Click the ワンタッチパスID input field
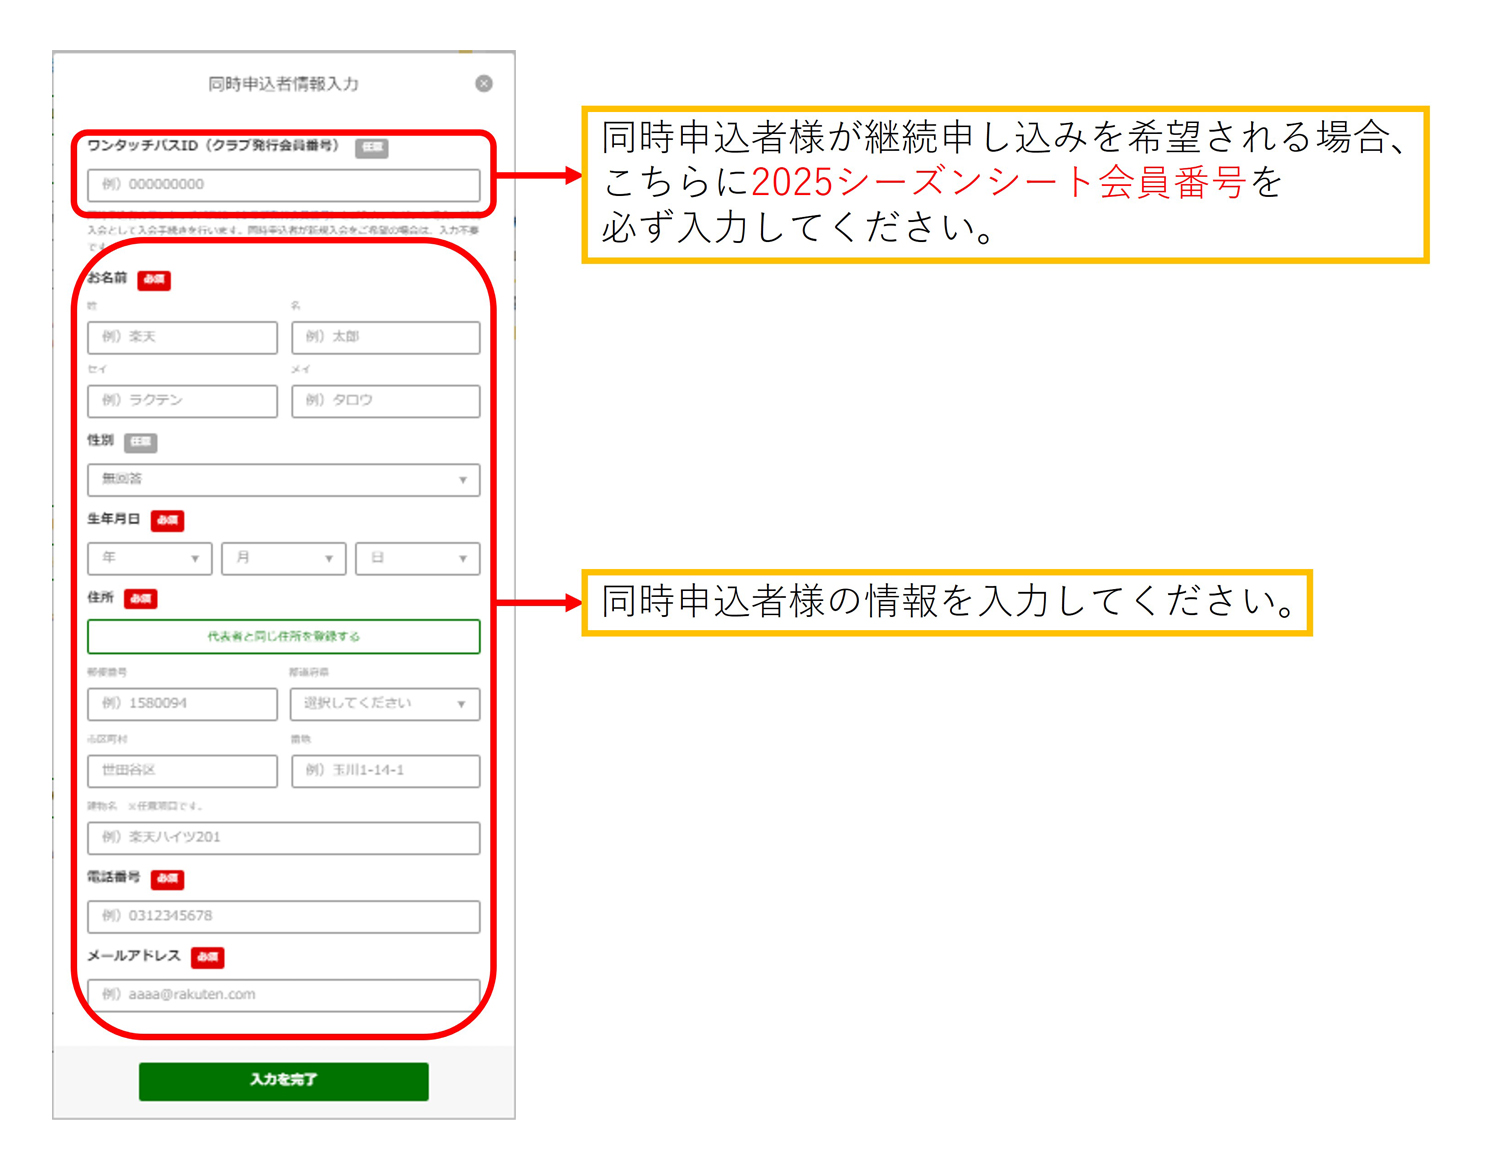The image size is (1494, 1165). (284, 185)
